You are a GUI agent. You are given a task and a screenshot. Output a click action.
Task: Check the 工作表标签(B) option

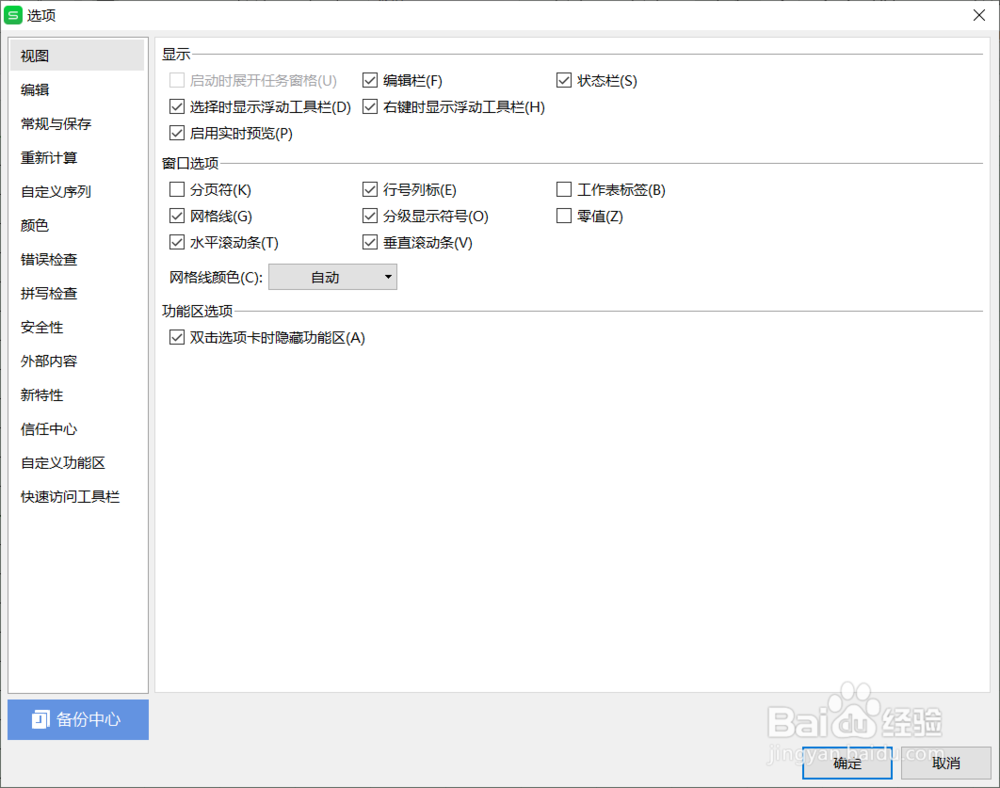pyautogui.click(x=564, y=189)
